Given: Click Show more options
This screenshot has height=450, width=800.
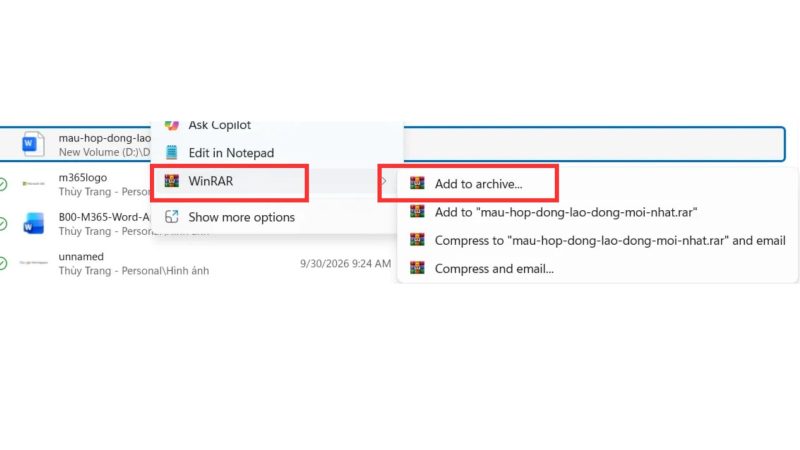Looking at the screenshot, I should click(241, 217).
